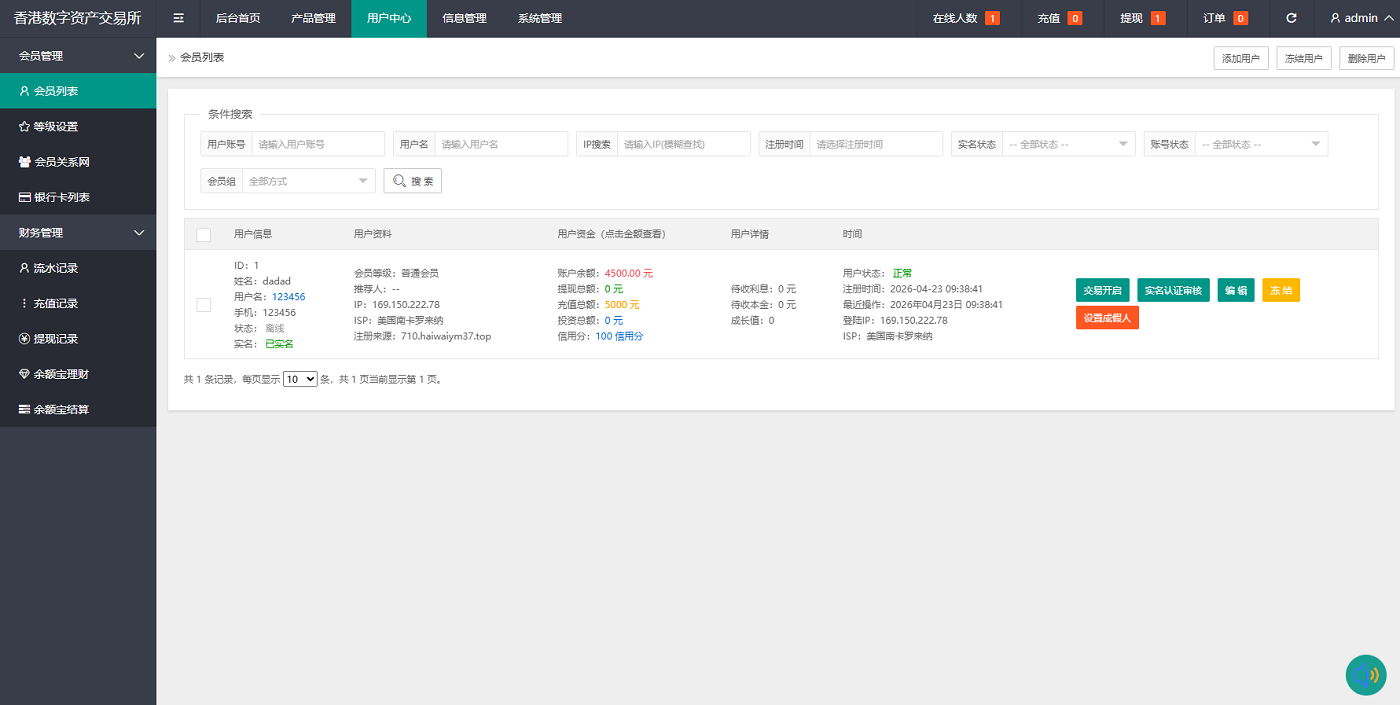1400x705 pixels.
Task: Click the 用户账号 input field
Action: click(317, 144)
